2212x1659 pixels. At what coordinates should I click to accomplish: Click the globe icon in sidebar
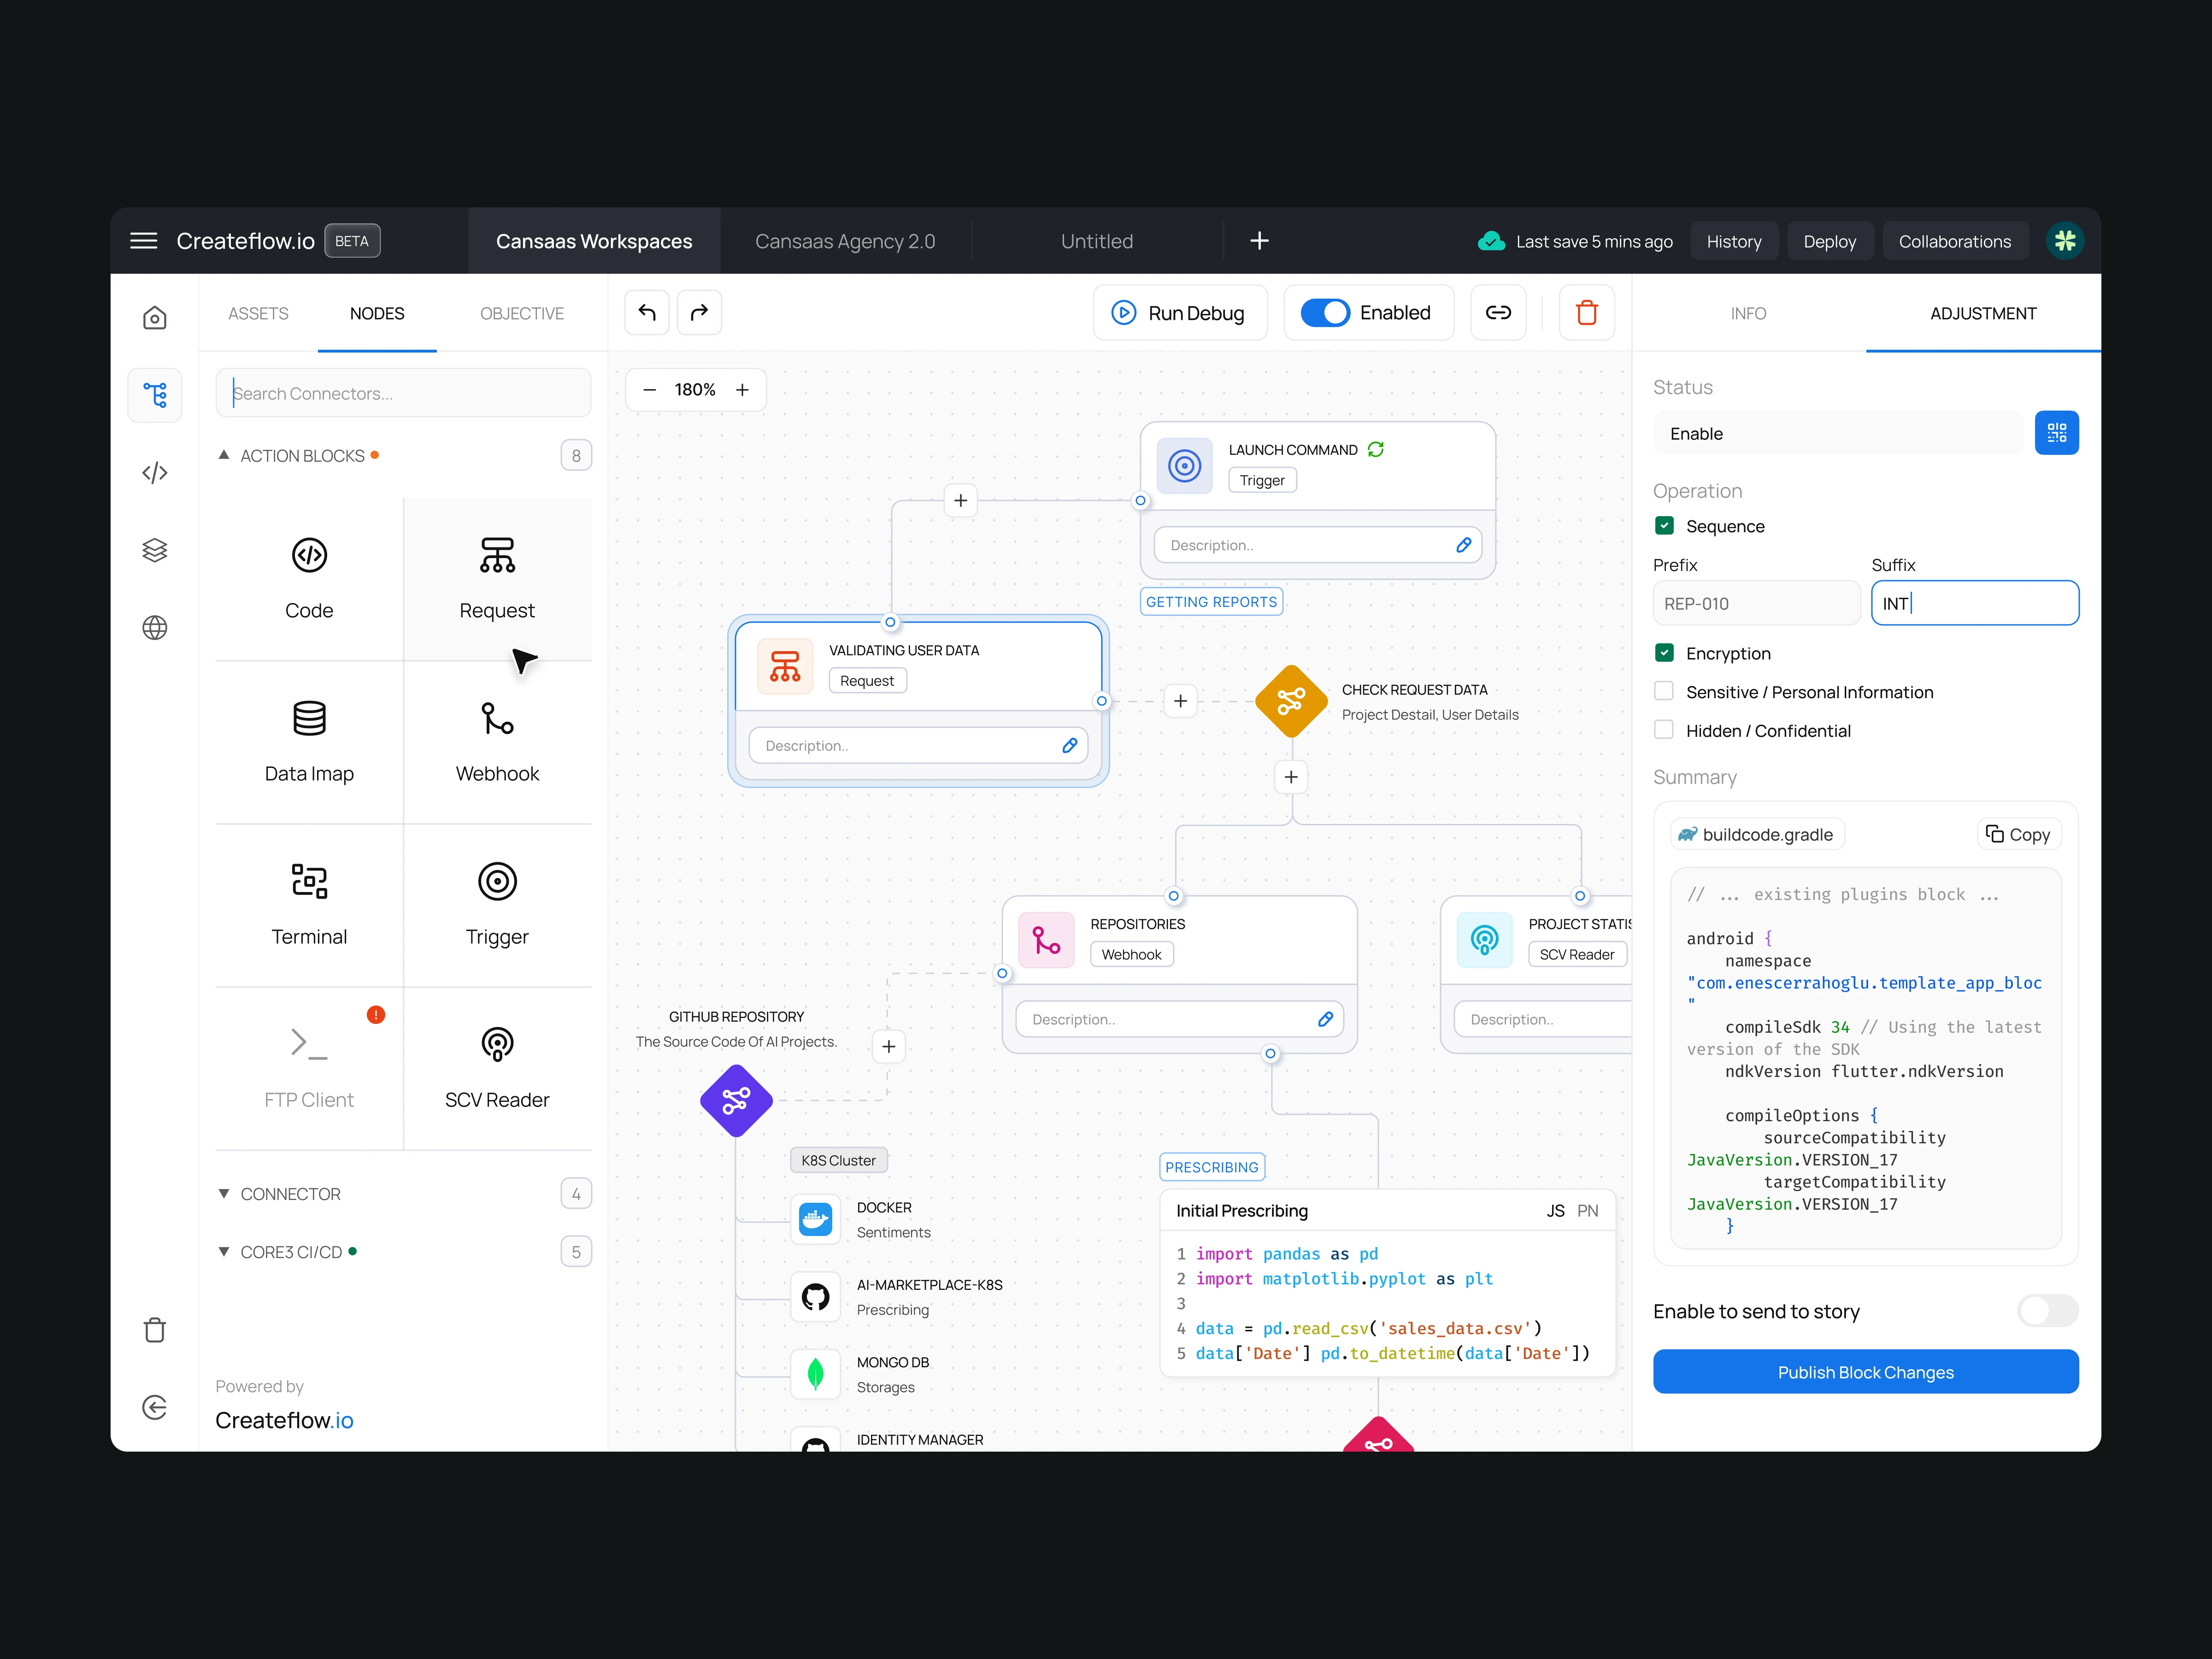pos(155,628)
